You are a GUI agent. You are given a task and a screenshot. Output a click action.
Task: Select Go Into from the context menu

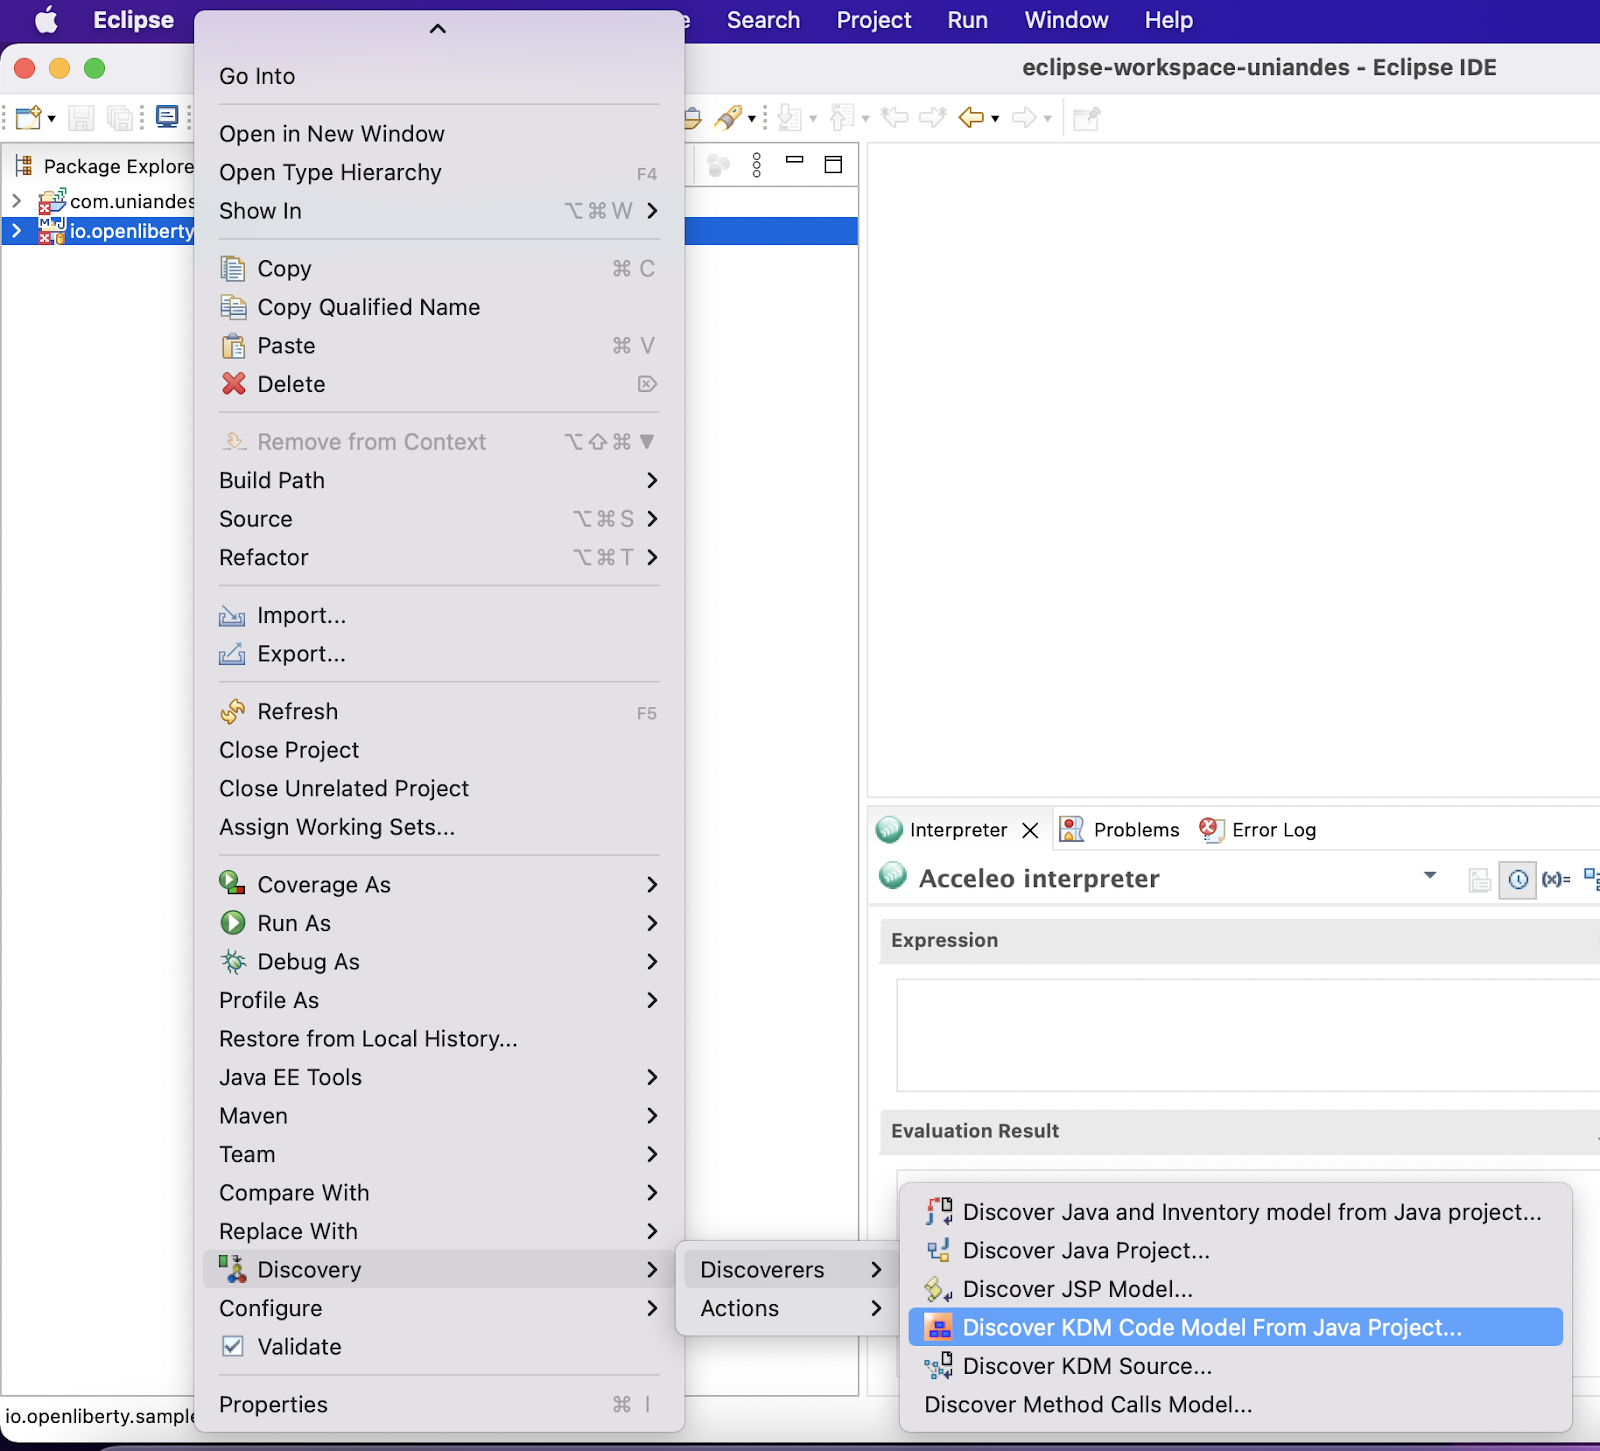pyautogui.click(x=438, y=76)
